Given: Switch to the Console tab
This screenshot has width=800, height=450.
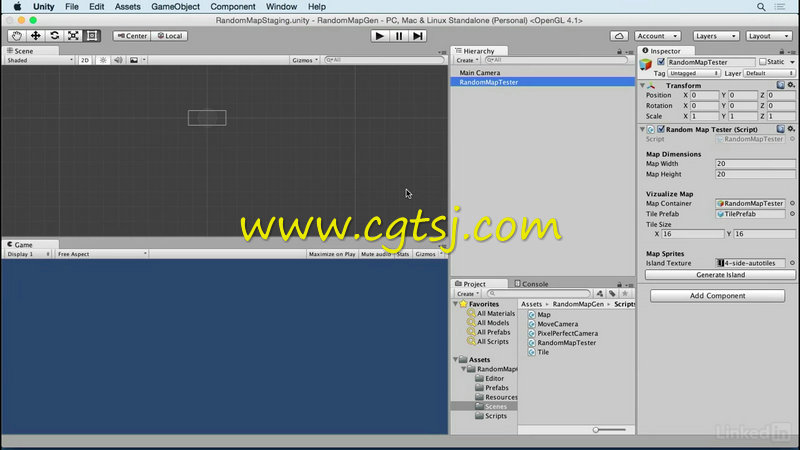Looking at the screenshot, I should tap(531, 284).
